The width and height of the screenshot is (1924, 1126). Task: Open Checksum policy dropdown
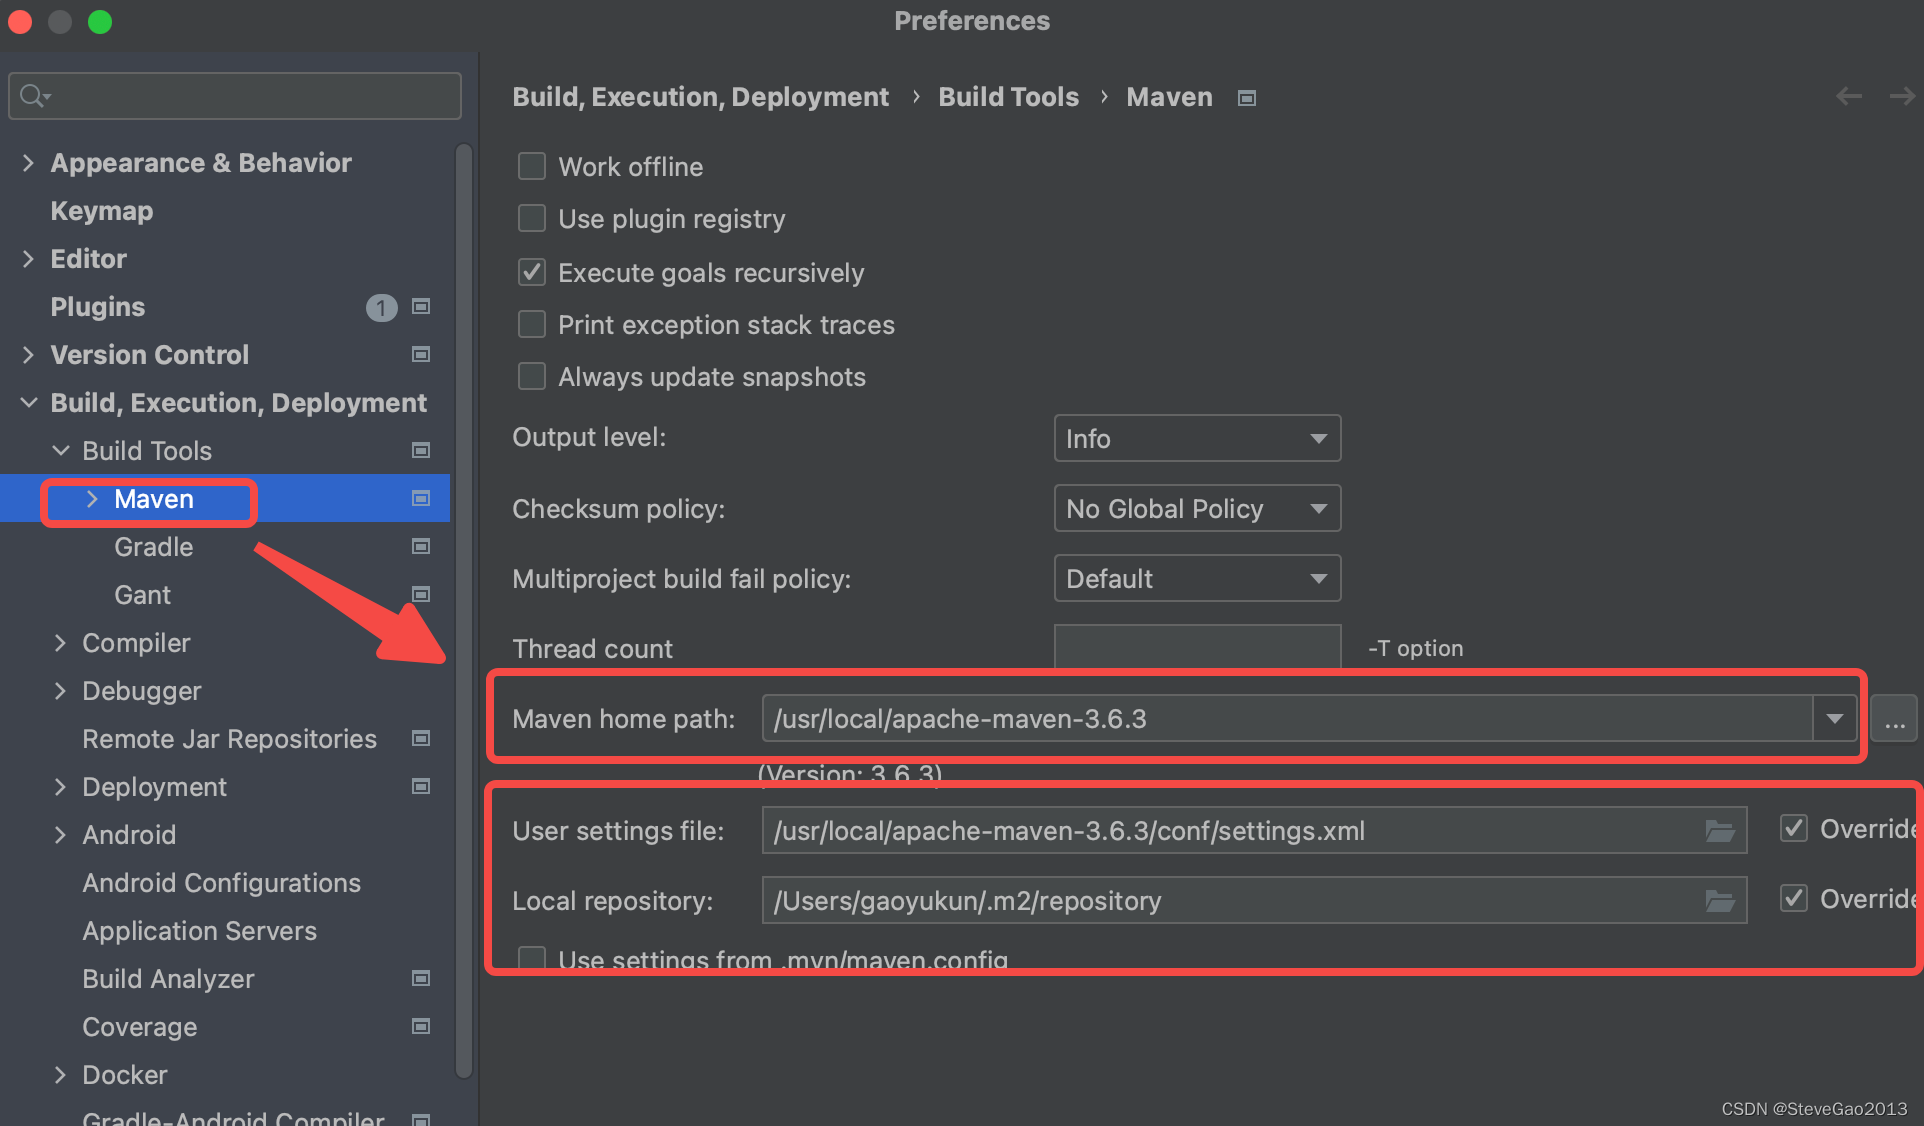pyautogui.click(x=1197, y=509)
